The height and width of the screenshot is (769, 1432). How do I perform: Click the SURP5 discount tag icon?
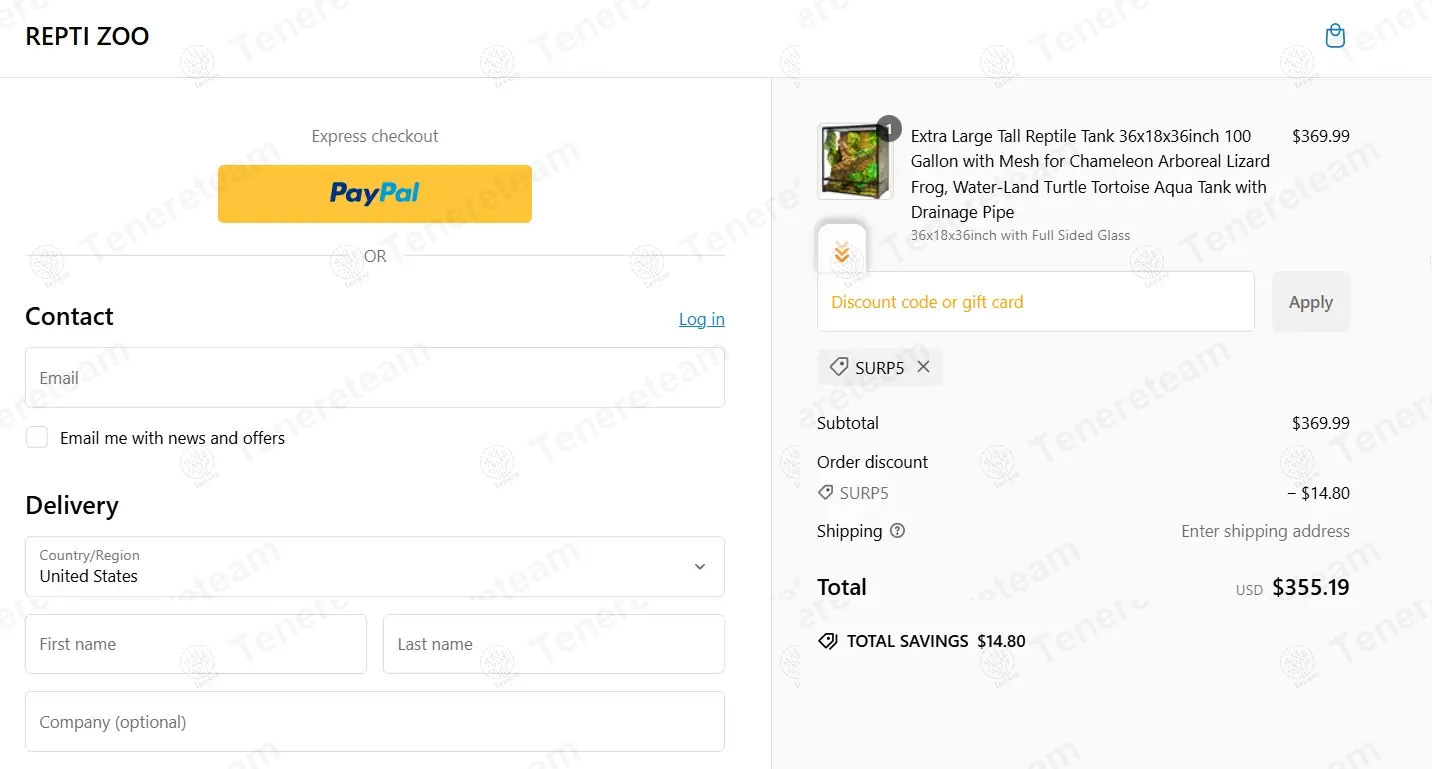coord(839,367)
